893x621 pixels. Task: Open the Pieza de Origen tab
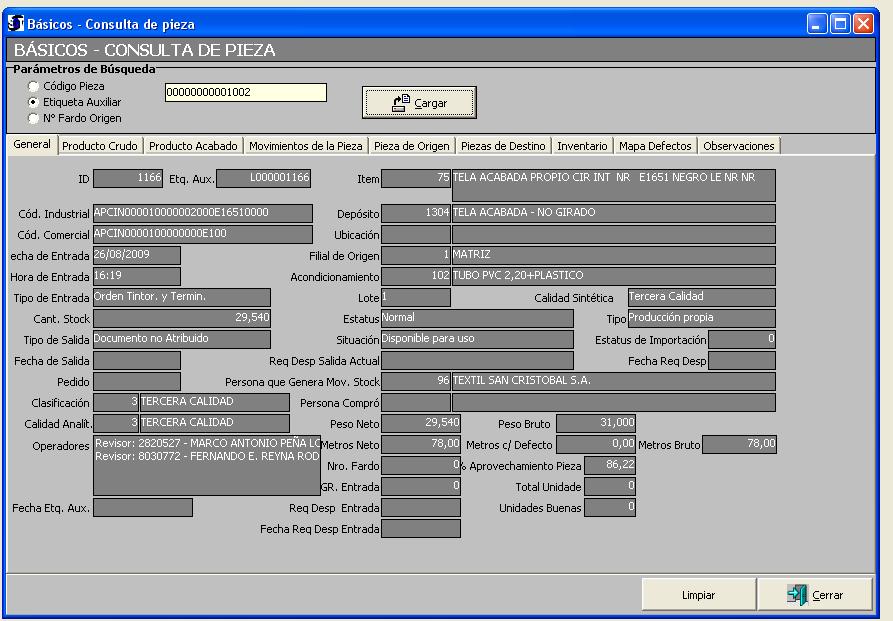411,146
